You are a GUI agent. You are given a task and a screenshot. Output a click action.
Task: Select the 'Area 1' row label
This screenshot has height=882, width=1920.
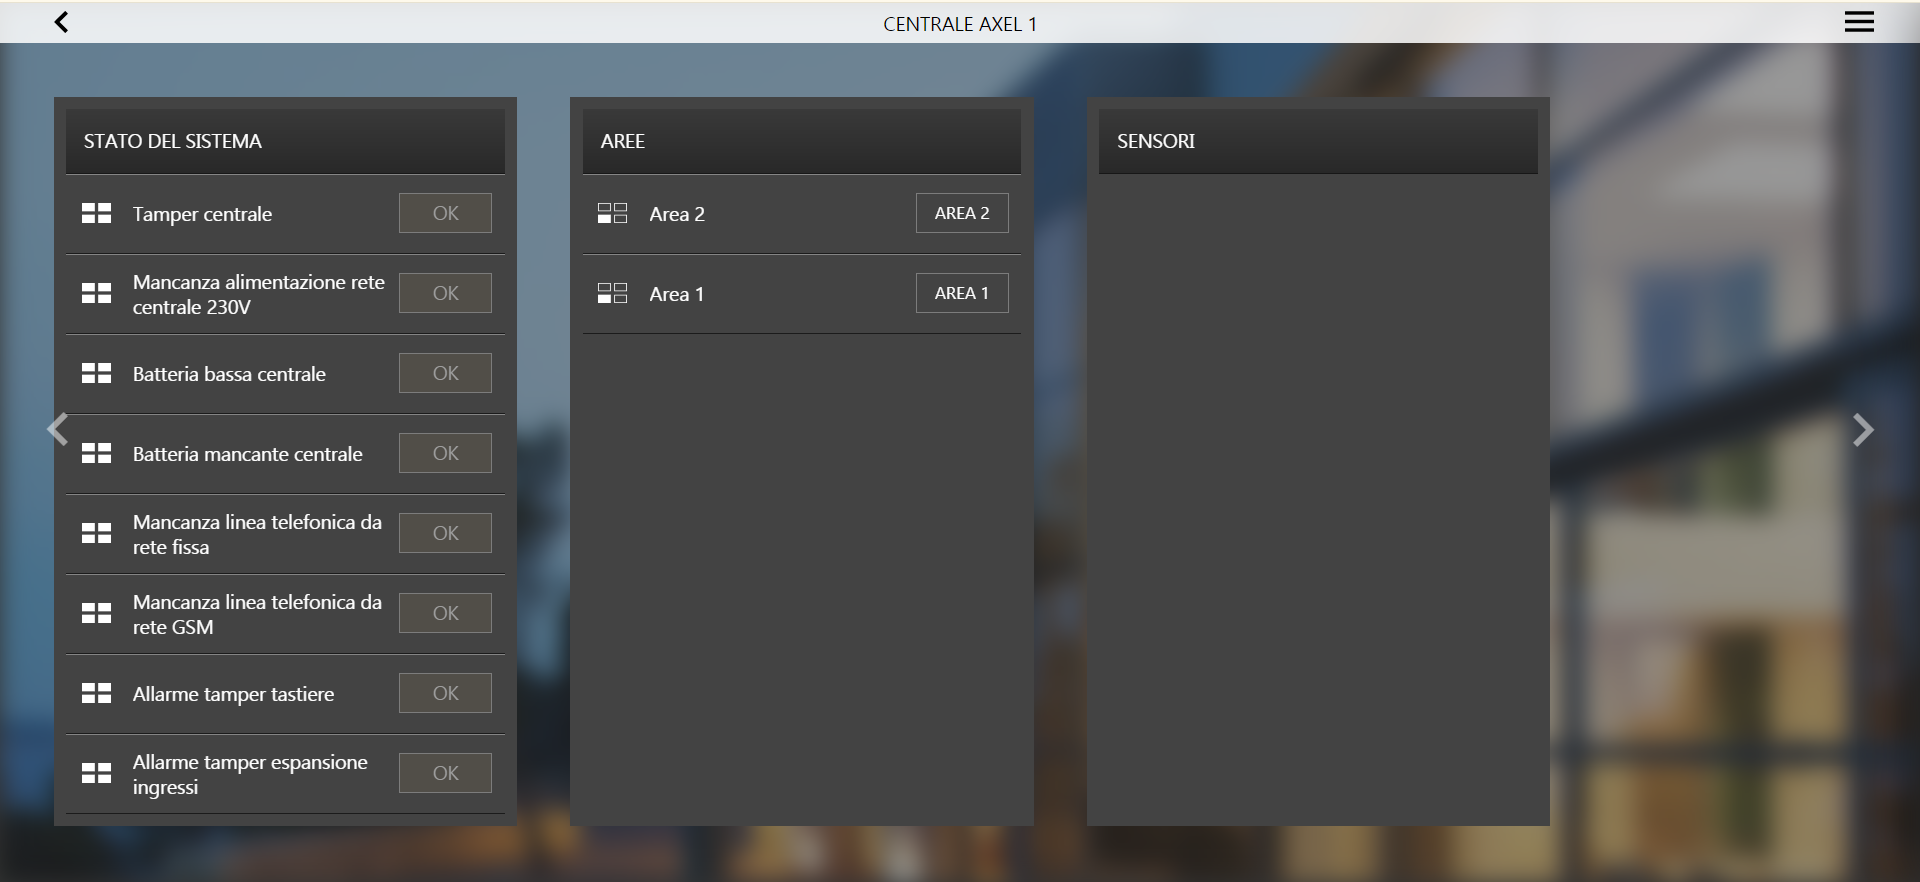click(x=677, y=294)
